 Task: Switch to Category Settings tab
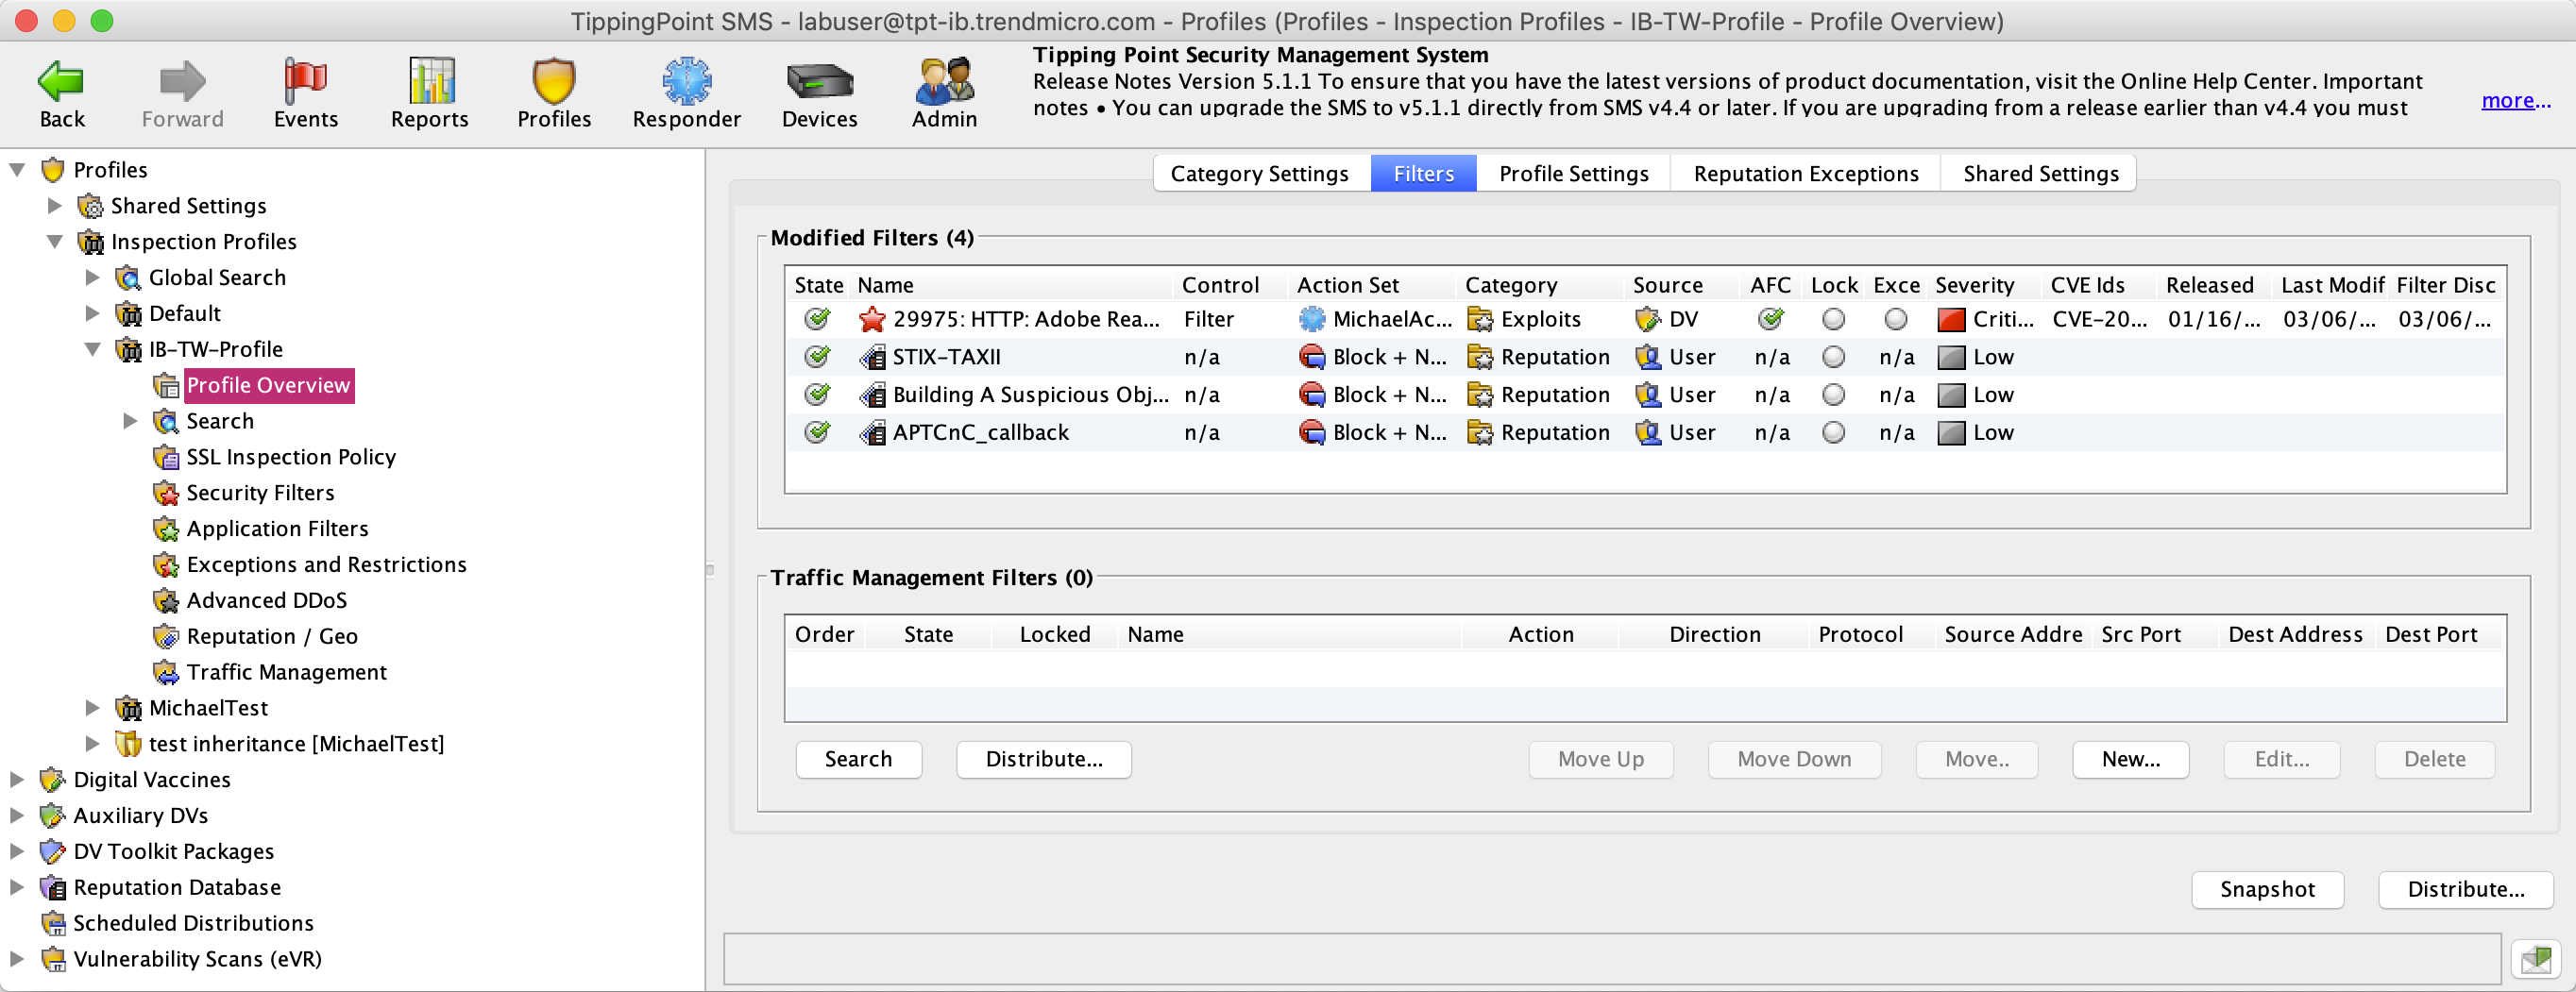point(1260,174)
